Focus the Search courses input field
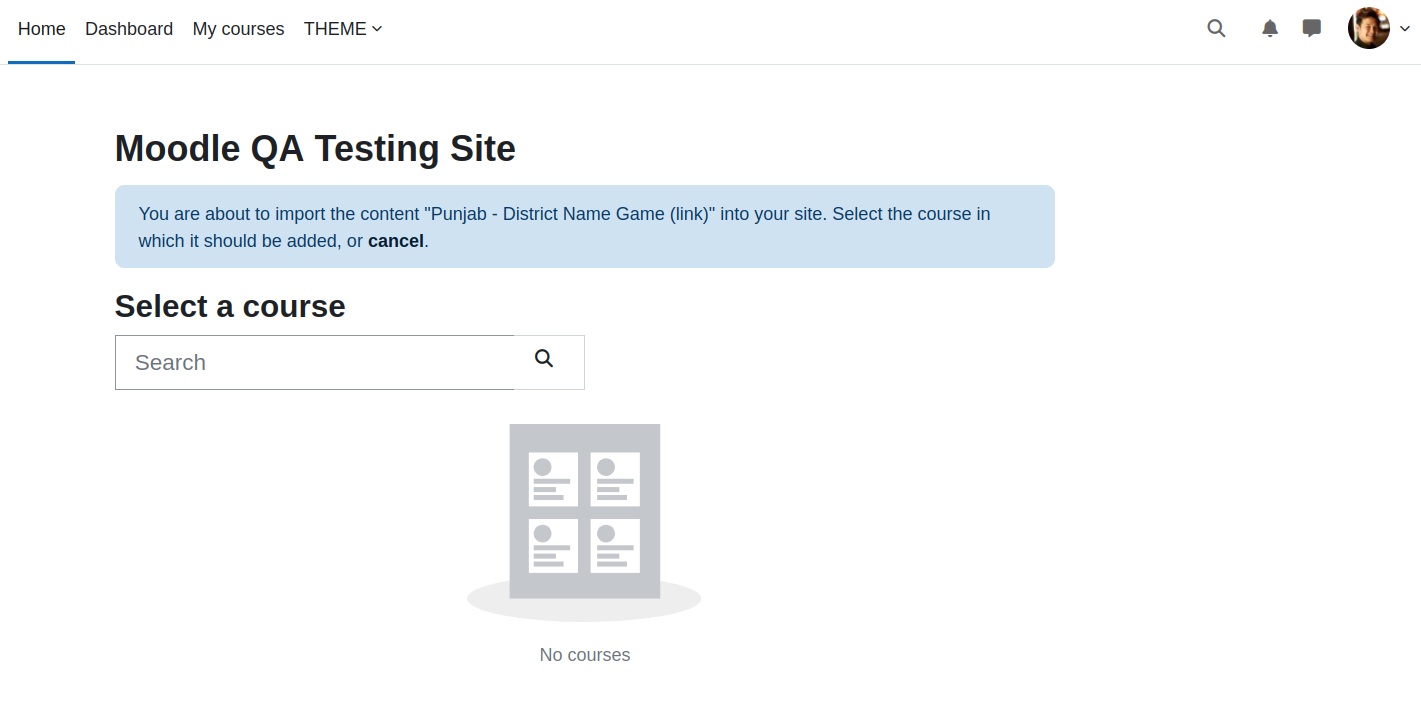 click(315, 362)
